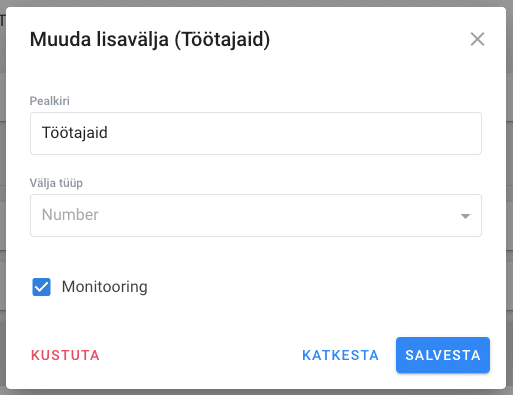Toggle monitoring via the Monitooring label text
The width and height of the screenshot is (513, 395).
[104, 287]
